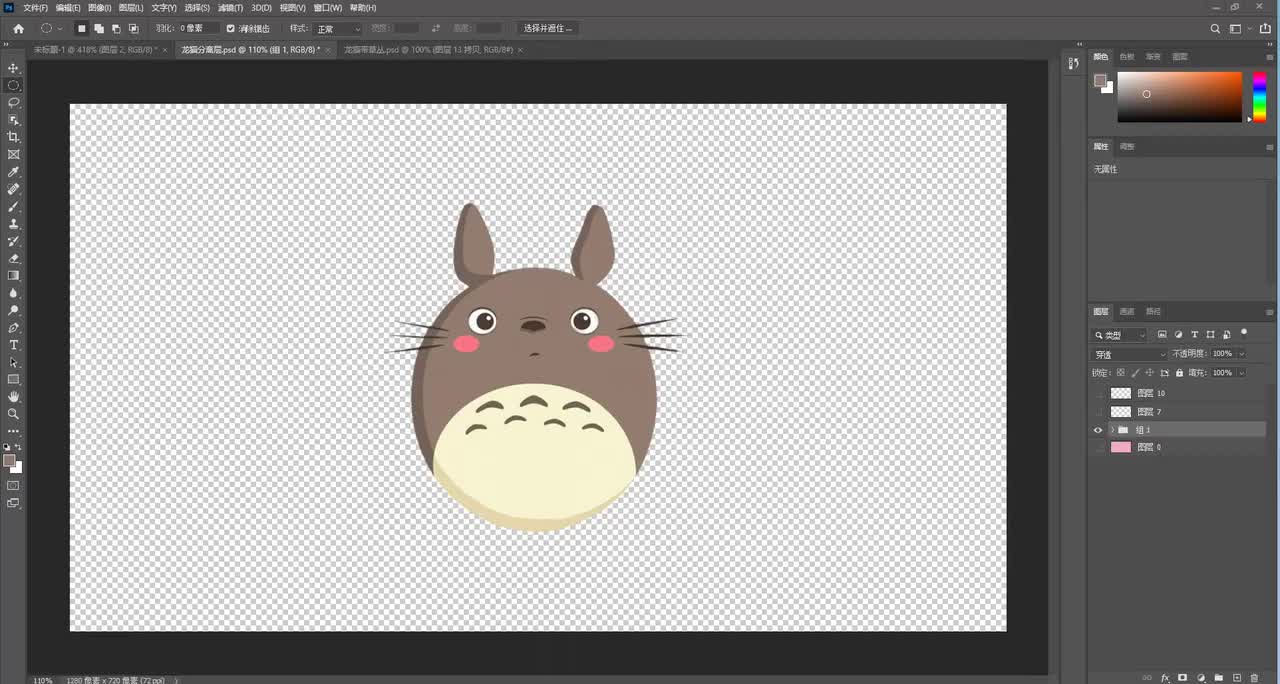Click the fx layer style icon
This screenshot has height=684, width=1280.
pos(1165,678)
